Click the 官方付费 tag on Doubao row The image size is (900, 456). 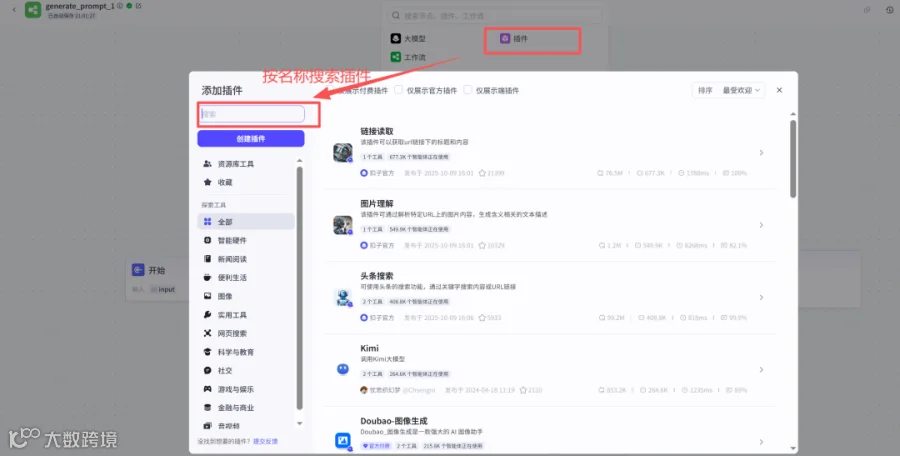[x=376, y=446]
